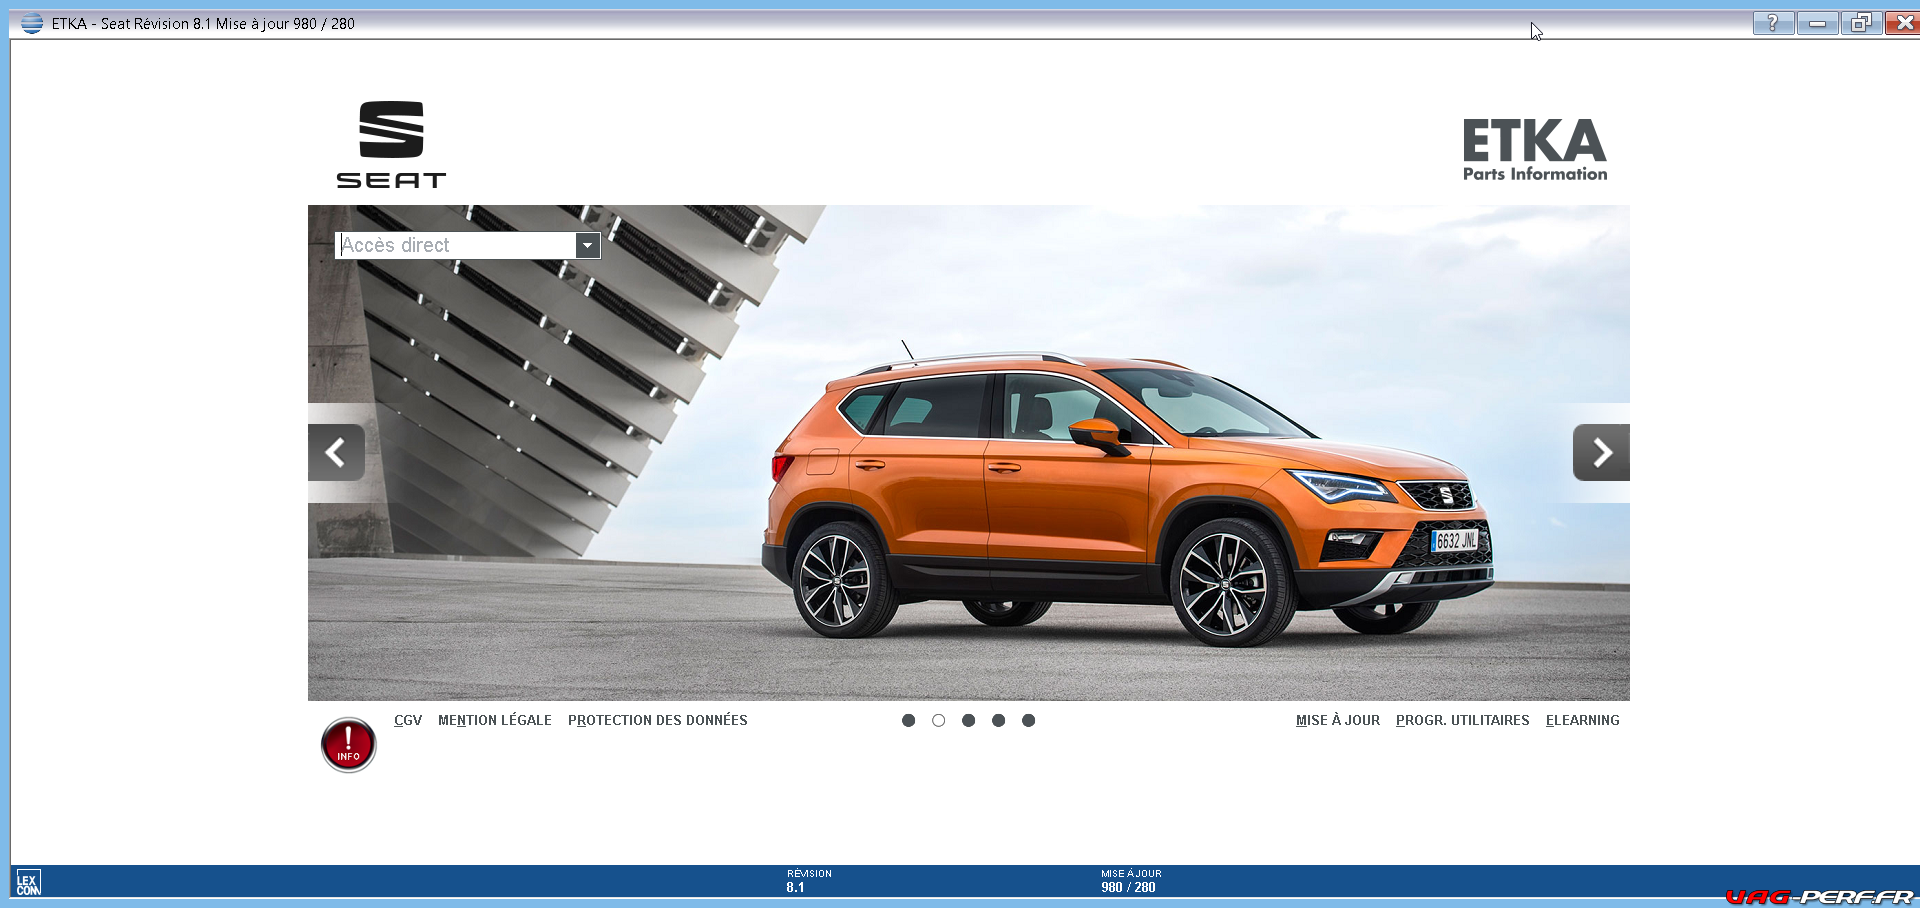Click the LexCom icon in status bar
The height and width of the screenshot is (908, 1920).
click(x=28, y=883)
